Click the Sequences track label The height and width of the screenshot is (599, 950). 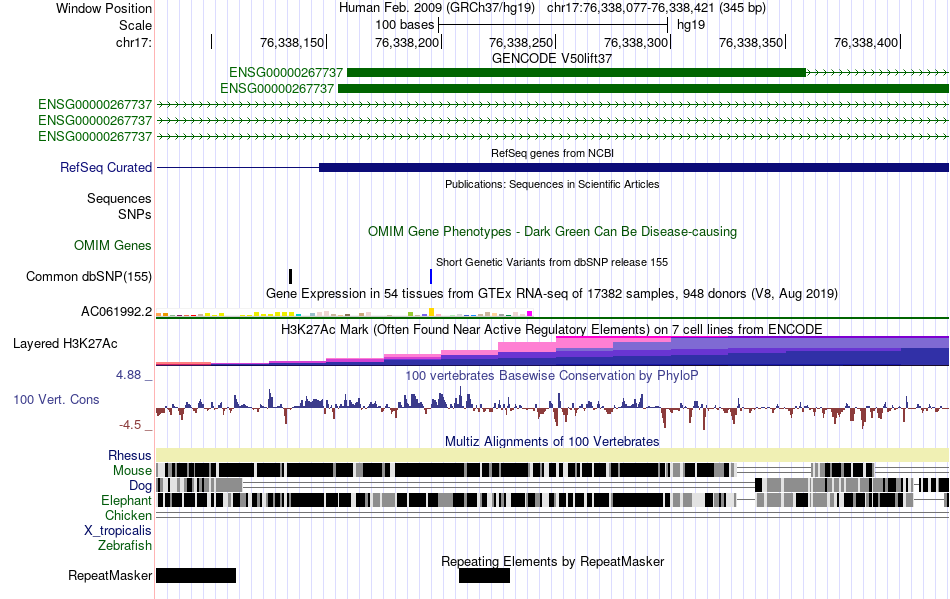119,199
